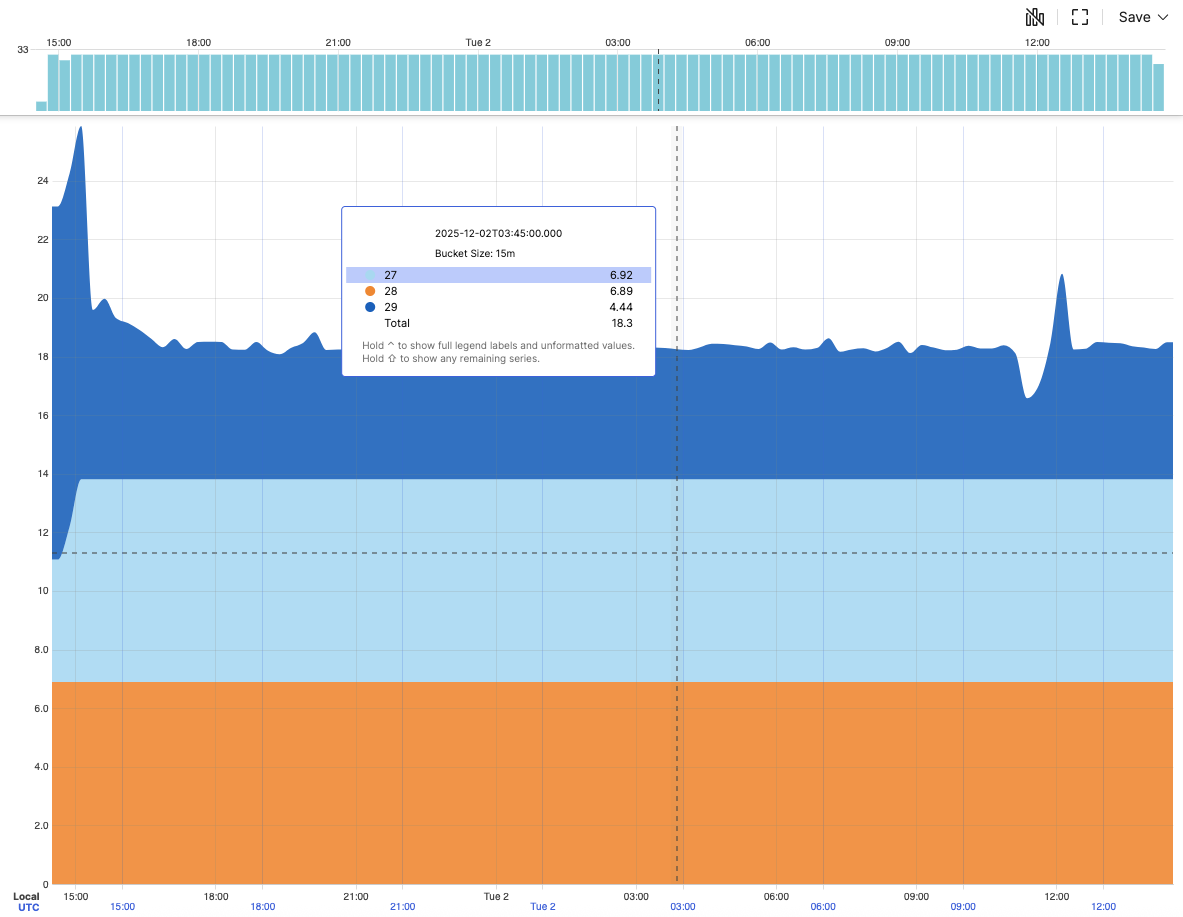Click the last shorter bar in histogram
Image resolution: width=1183 pixels, height=917 pixels.
click(x=1158, y=88)
